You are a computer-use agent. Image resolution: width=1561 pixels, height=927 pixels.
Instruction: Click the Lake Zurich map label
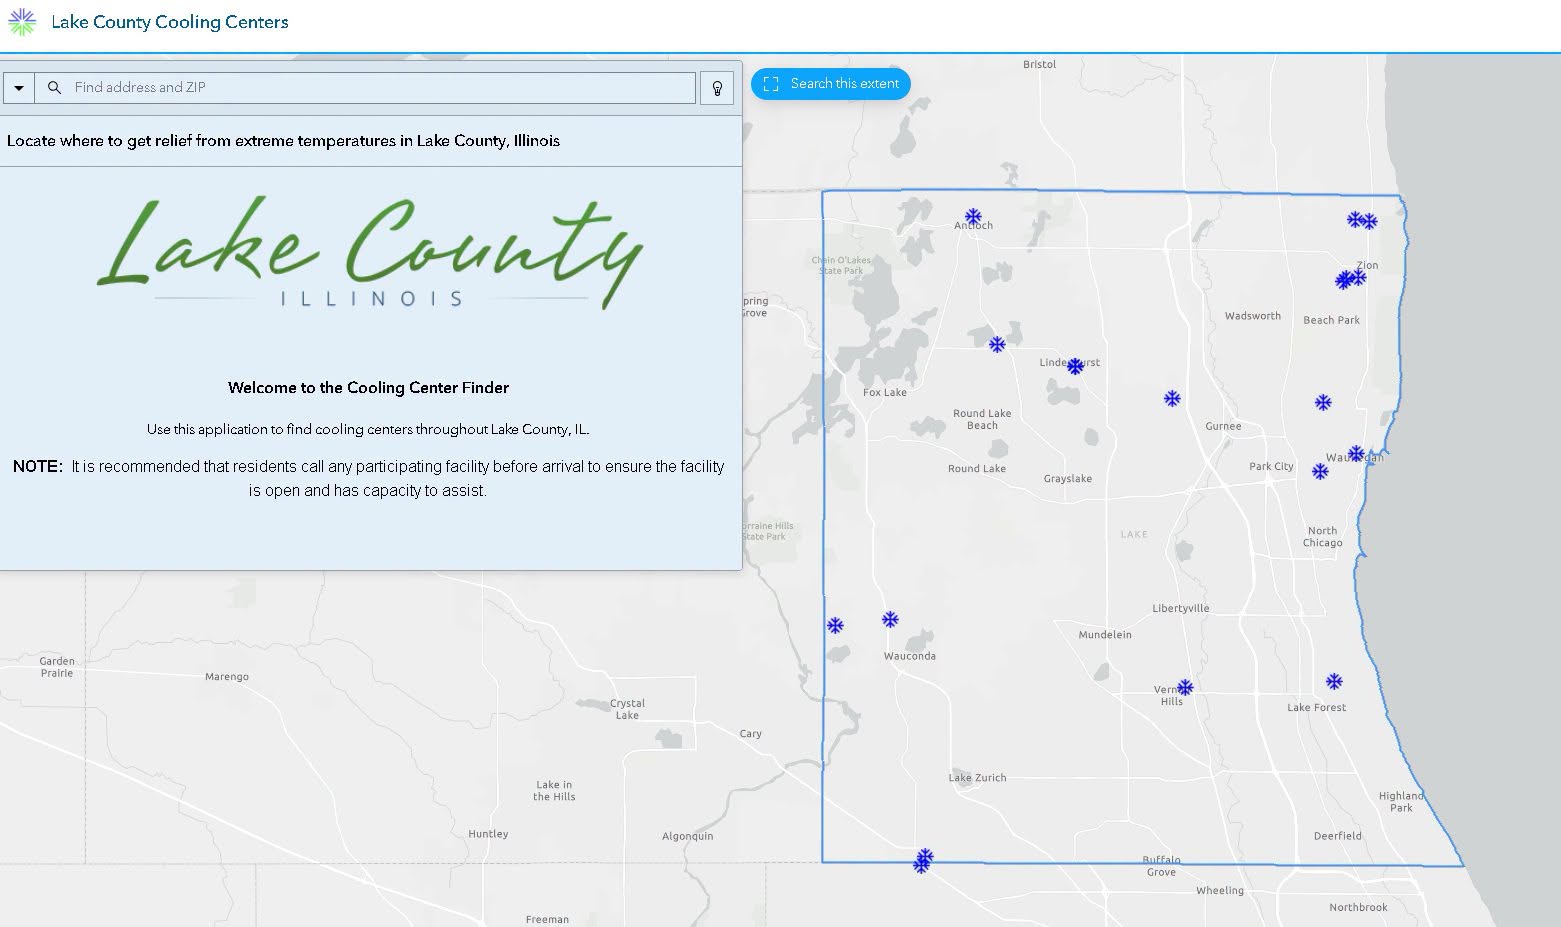[977, 778]
